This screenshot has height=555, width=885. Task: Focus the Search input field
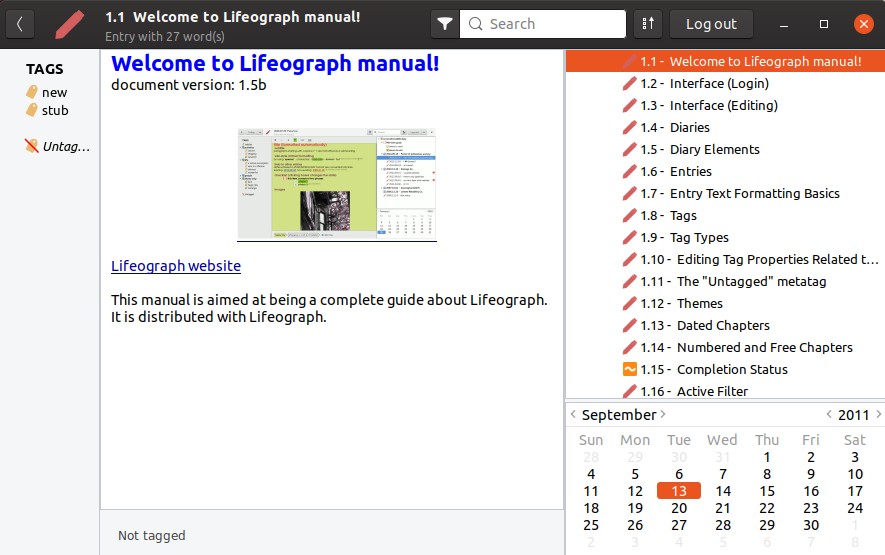click(x=542, y=24)
